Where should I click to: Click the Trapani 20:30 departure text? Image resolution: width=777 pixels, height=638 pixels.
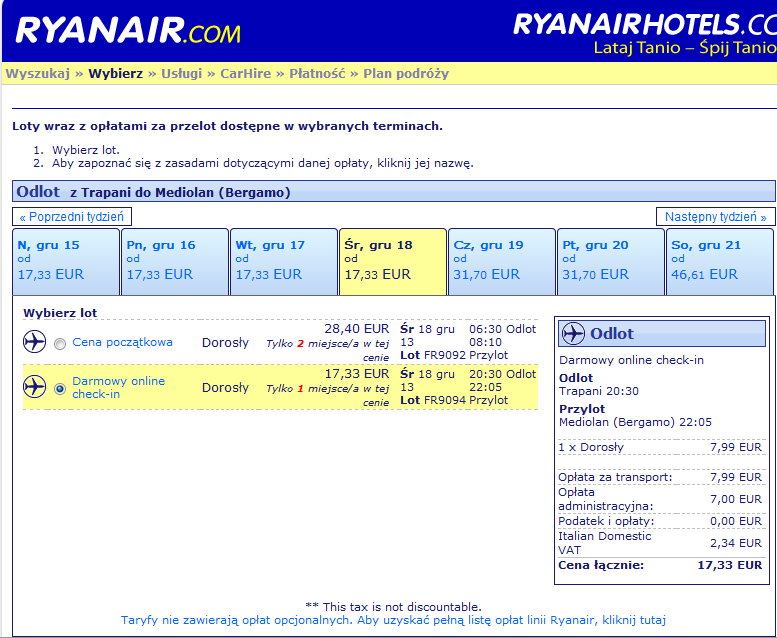(x=599, y=391)
